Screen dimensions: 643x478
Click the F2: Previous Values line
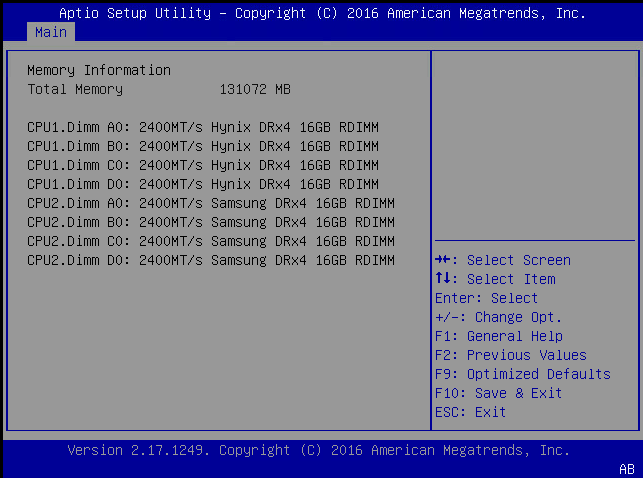point(511,355)
